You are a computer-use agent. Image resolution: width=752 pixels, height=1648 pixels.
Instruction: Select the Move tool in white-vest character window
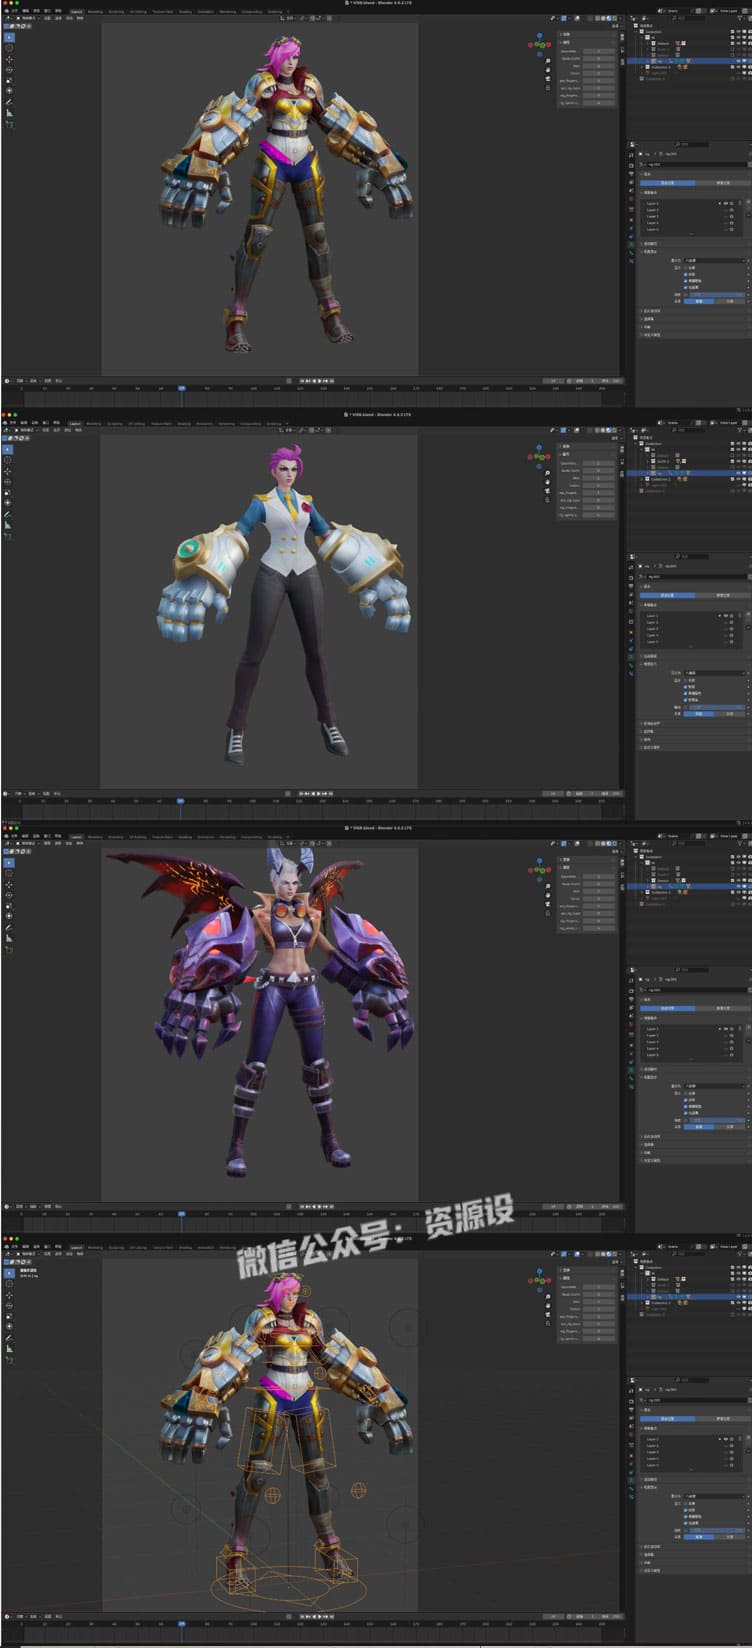(x=9, y=471)
